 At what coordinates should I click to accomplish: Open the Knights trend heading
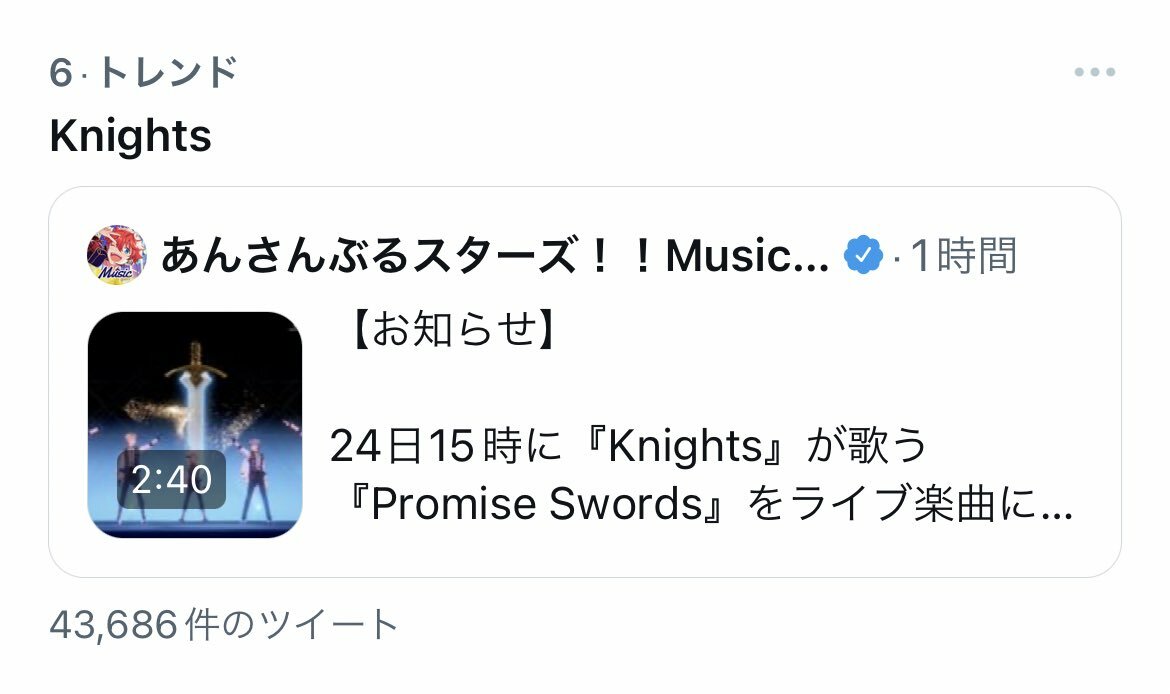click(131, 136)
